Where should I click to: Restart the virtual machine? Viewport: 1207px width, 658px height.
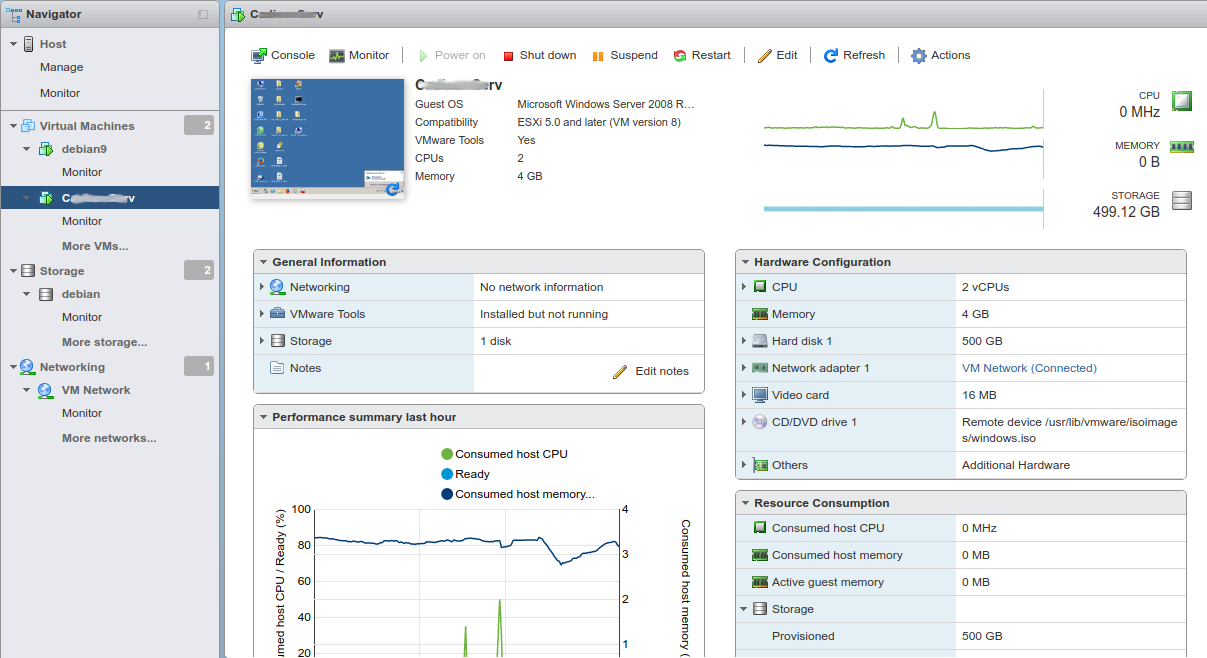point(702,55)
